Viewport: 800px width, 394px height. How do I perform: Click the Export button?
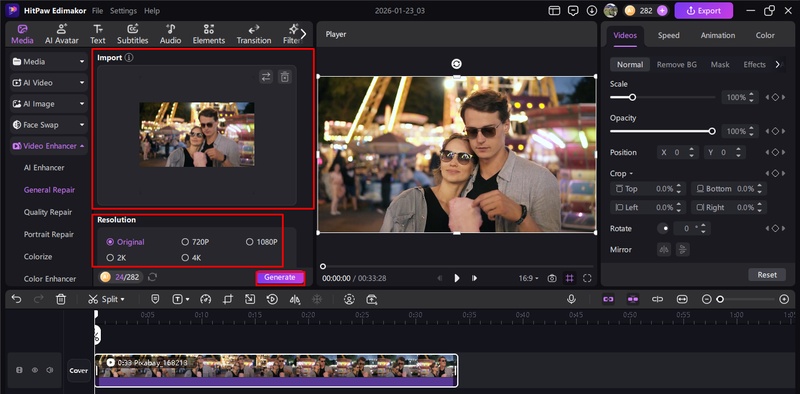click(704, 10)
